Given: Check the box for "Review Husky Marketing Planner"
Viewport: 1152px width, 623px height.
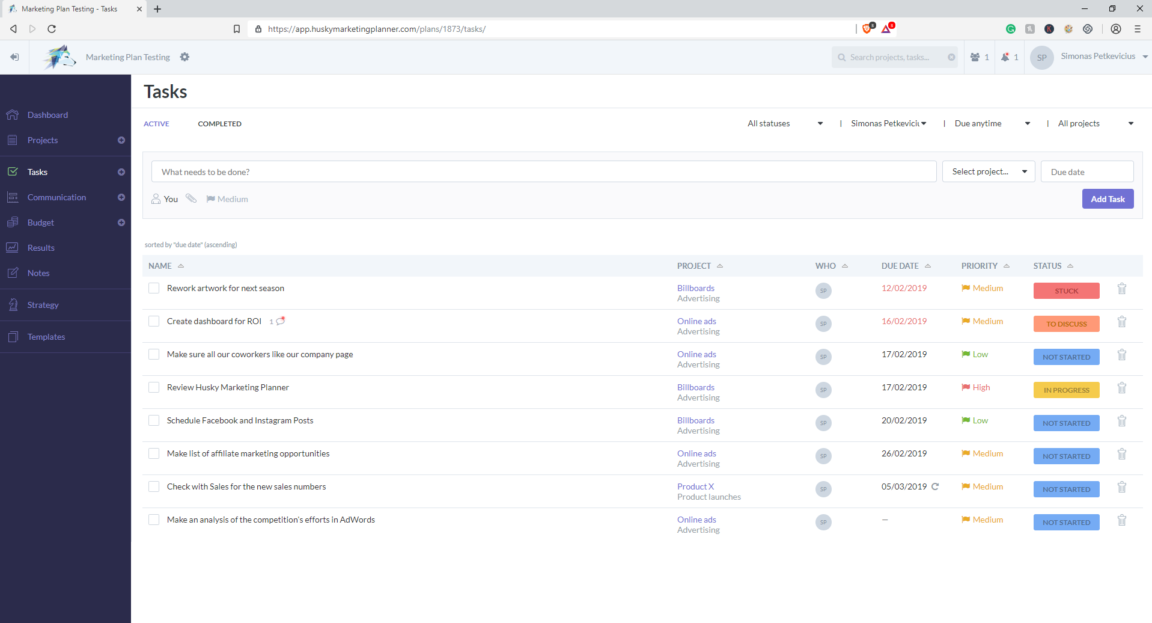Looking at the screenshot, I should point(153,387).
